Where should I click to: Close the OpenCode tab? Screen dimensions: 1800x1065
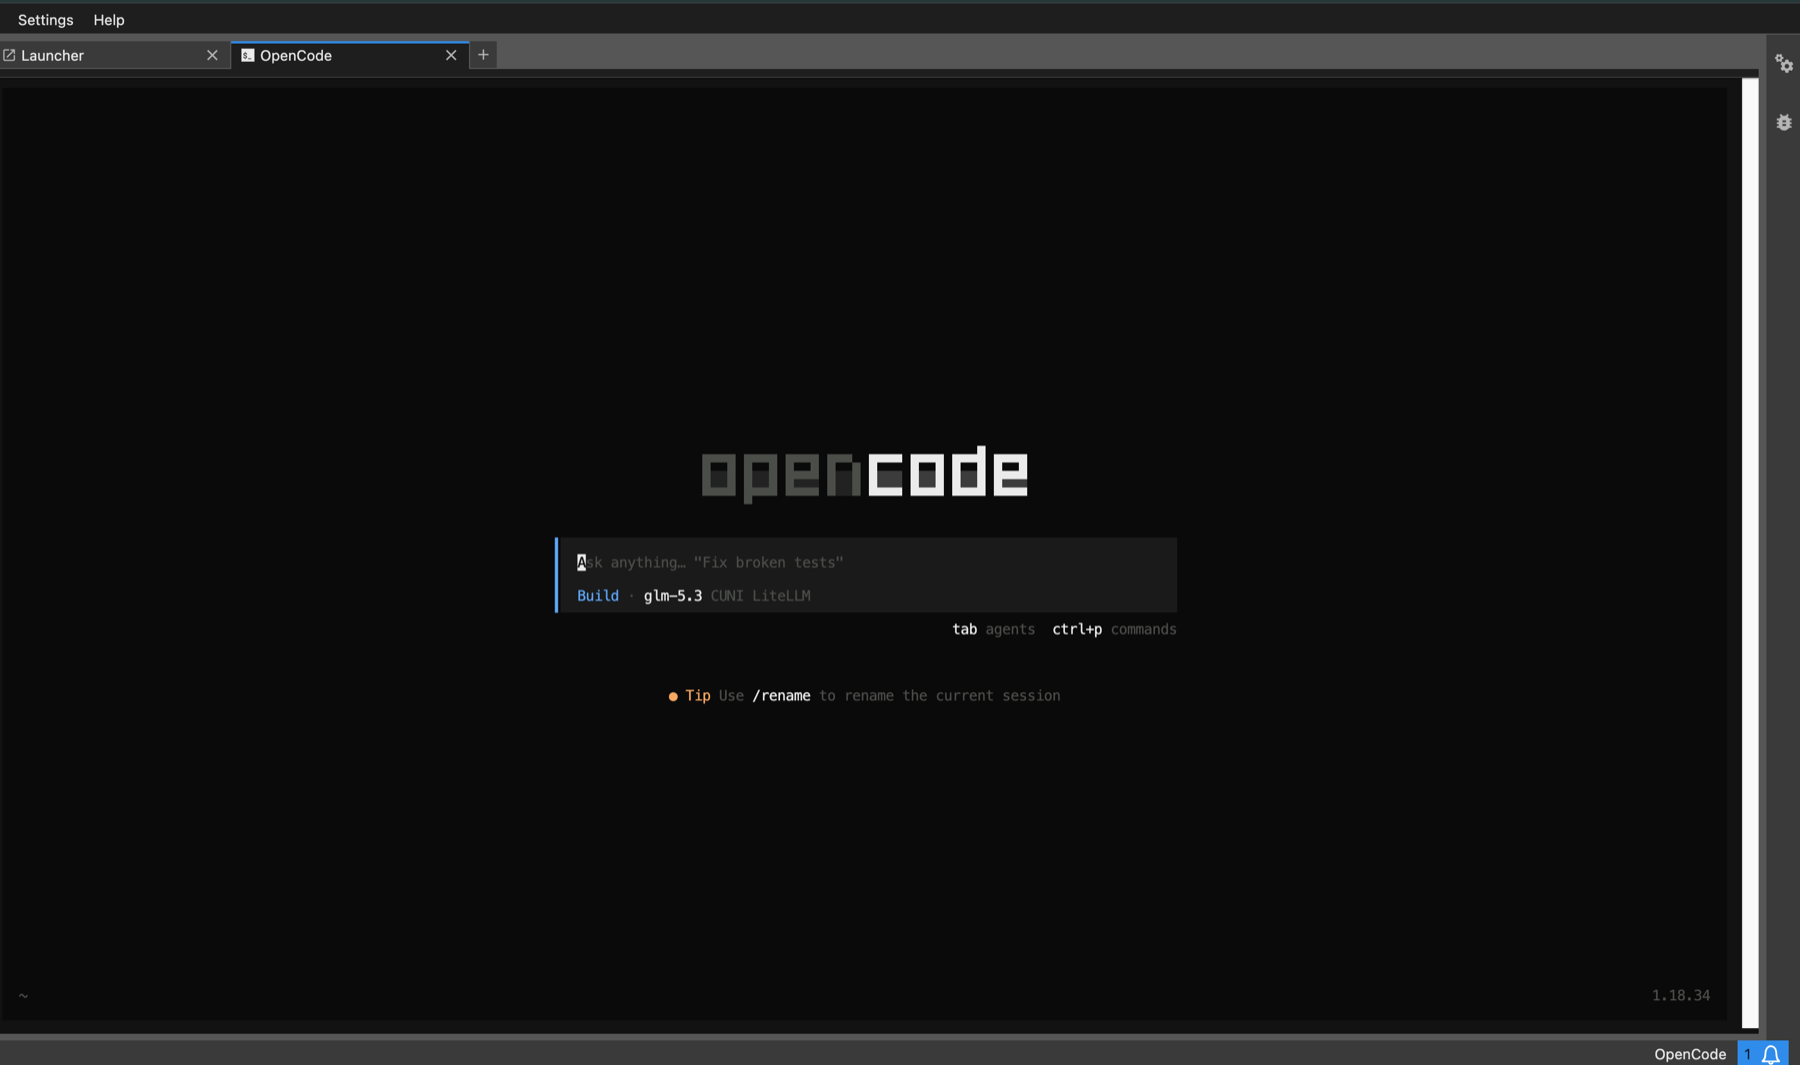451,56
